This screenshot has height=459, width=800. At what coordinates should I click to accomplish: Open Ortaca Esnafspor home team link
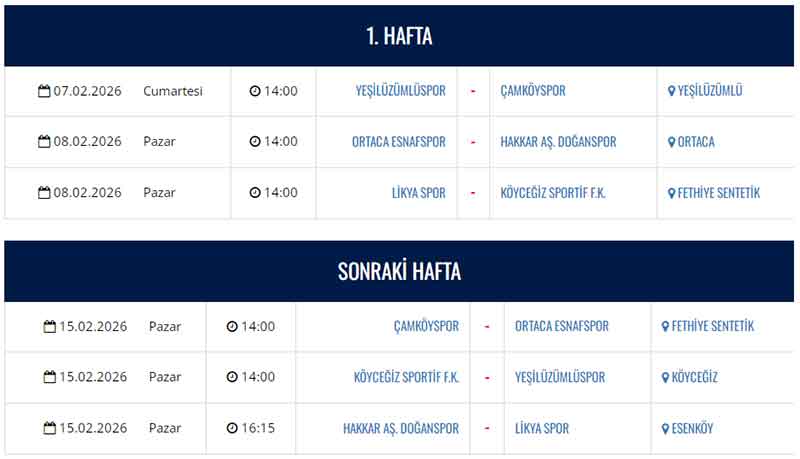click(399, 142)
